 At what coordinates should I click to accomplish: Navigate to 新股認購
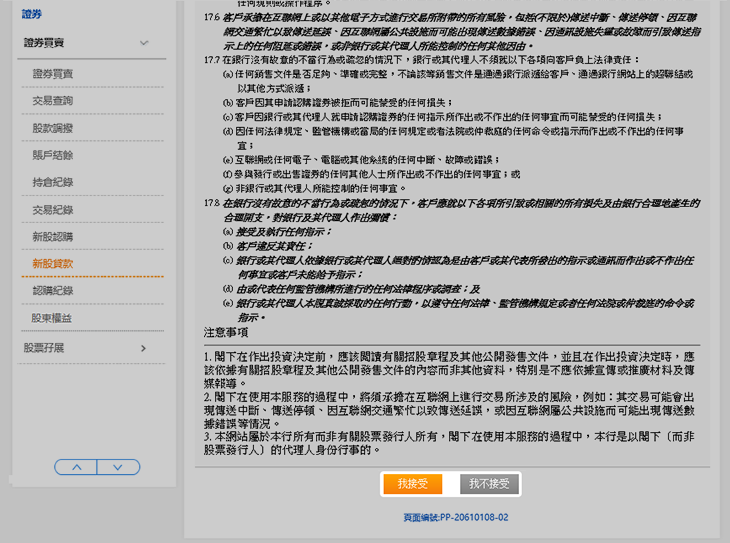click(x=52, y=237)
